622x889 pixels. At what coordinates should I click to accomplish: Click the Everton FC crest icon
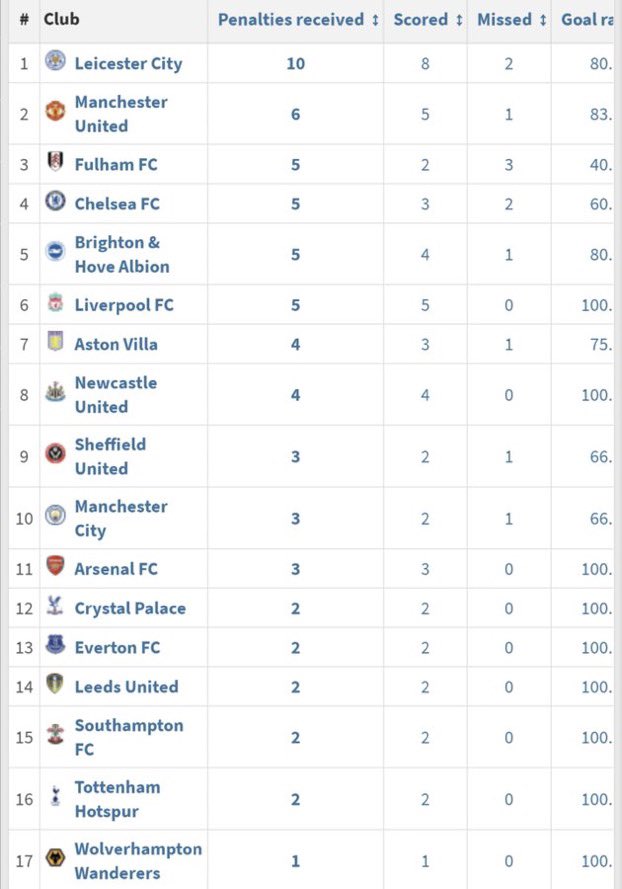[x=55, y=646]
